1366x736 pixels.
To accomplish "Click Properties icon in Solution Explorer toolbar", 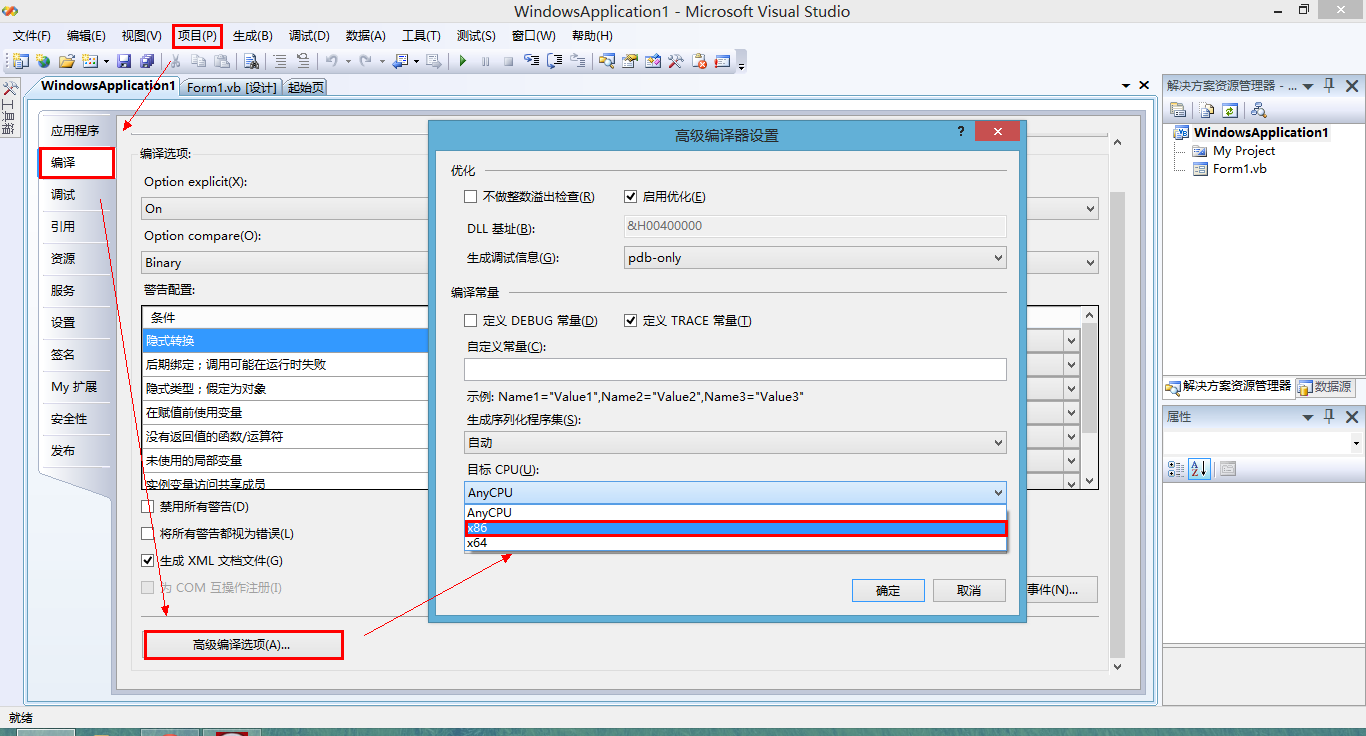I will point(1178,110).
